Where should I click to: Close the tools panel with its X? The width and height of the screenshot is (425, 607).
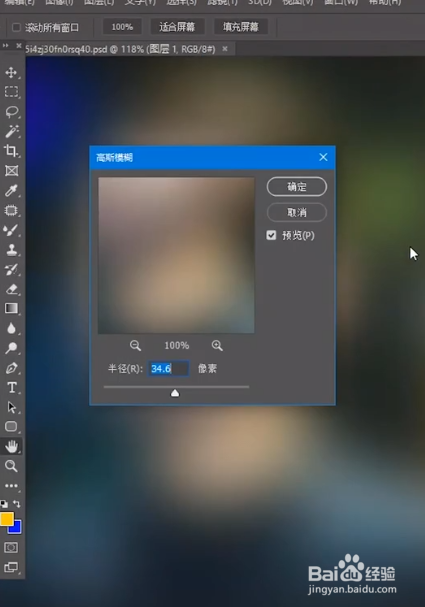tap(19, 46)
